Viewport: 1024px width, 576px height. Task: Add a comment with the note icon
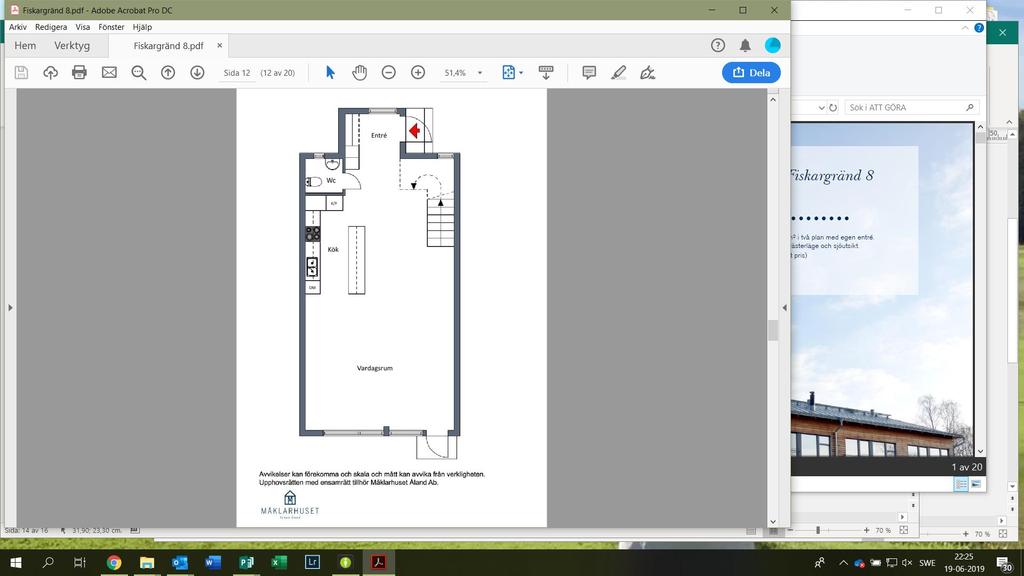tap(589, 72)
